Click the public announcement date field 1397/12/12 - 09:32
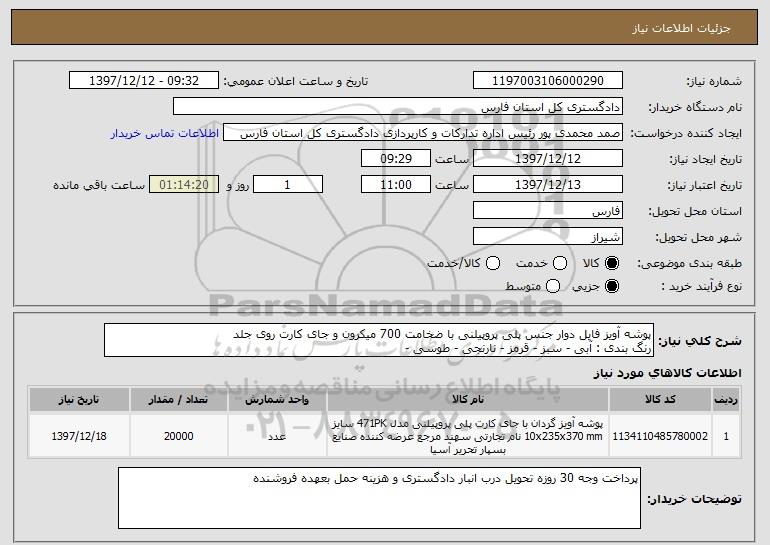 [144, 81]
